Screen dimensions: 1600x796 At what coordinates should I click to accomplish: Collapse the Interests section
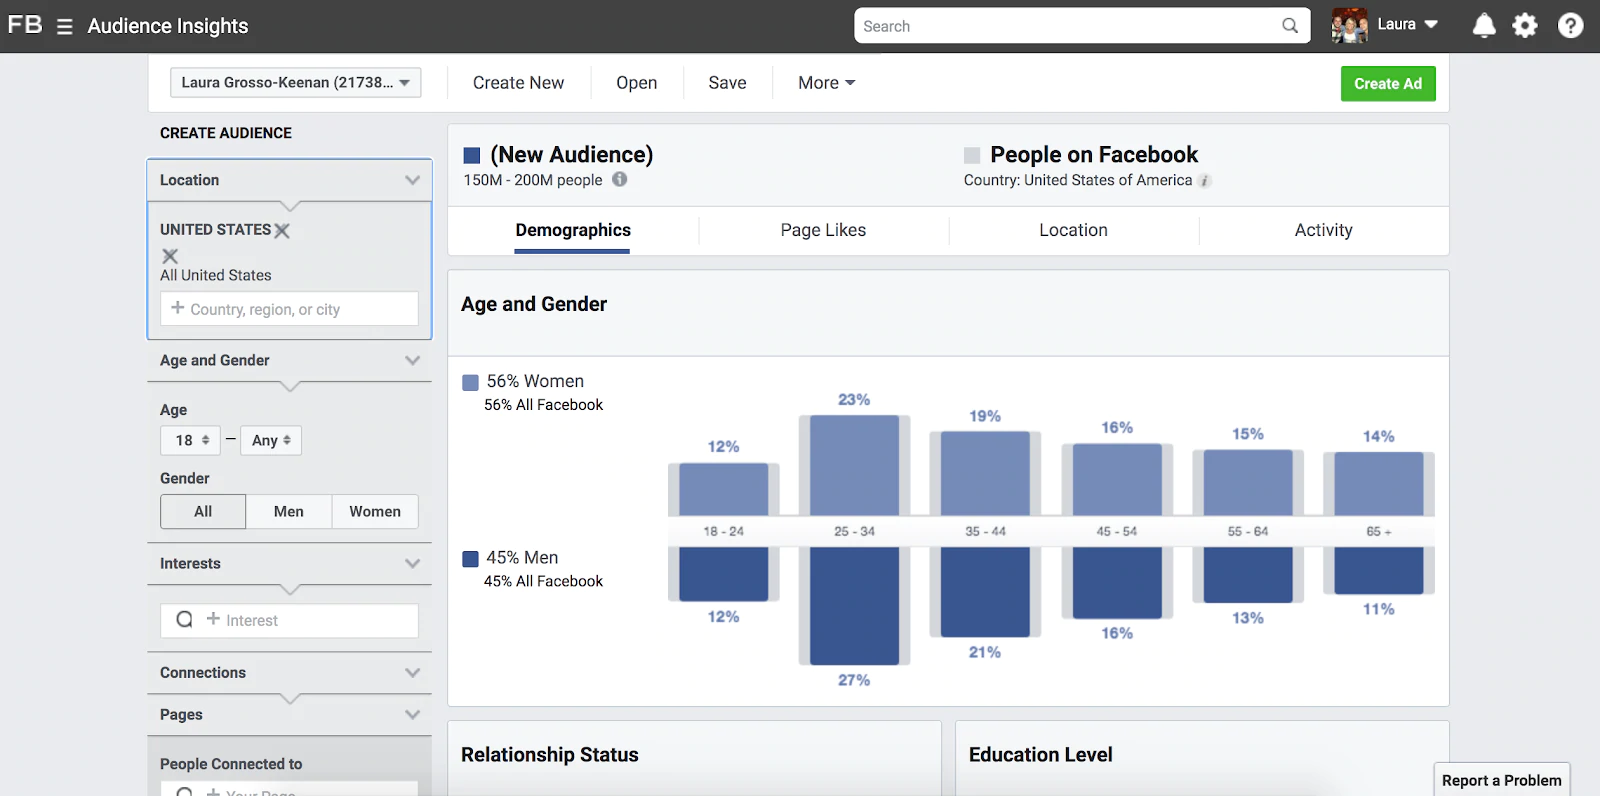coord(412,564)
